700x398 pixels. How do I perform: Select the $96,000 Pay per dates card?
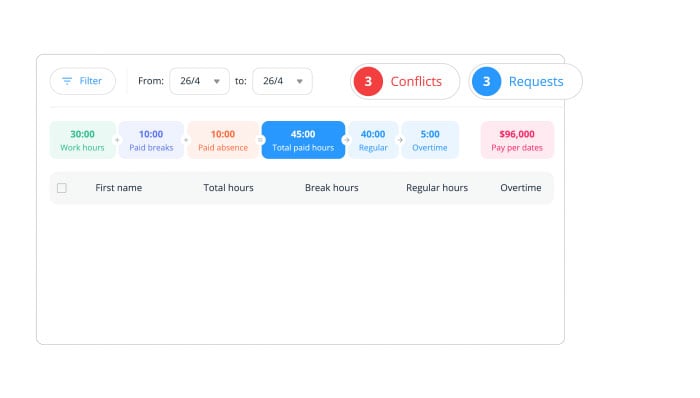click(517, 140)
